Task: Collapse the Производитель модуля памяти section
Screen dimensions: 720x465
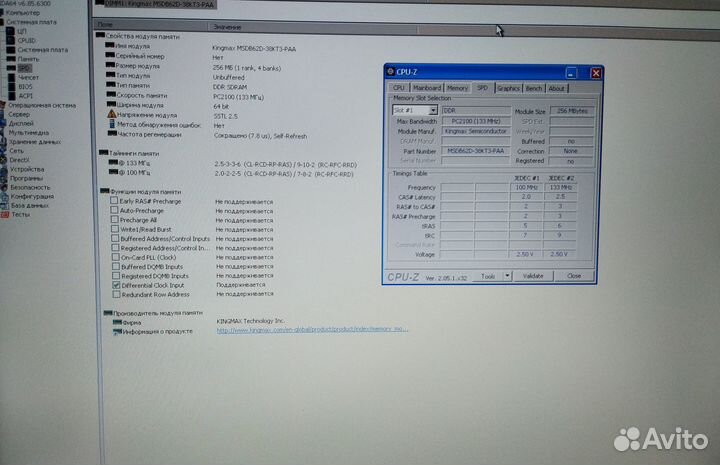Action: tap(108, 313)
